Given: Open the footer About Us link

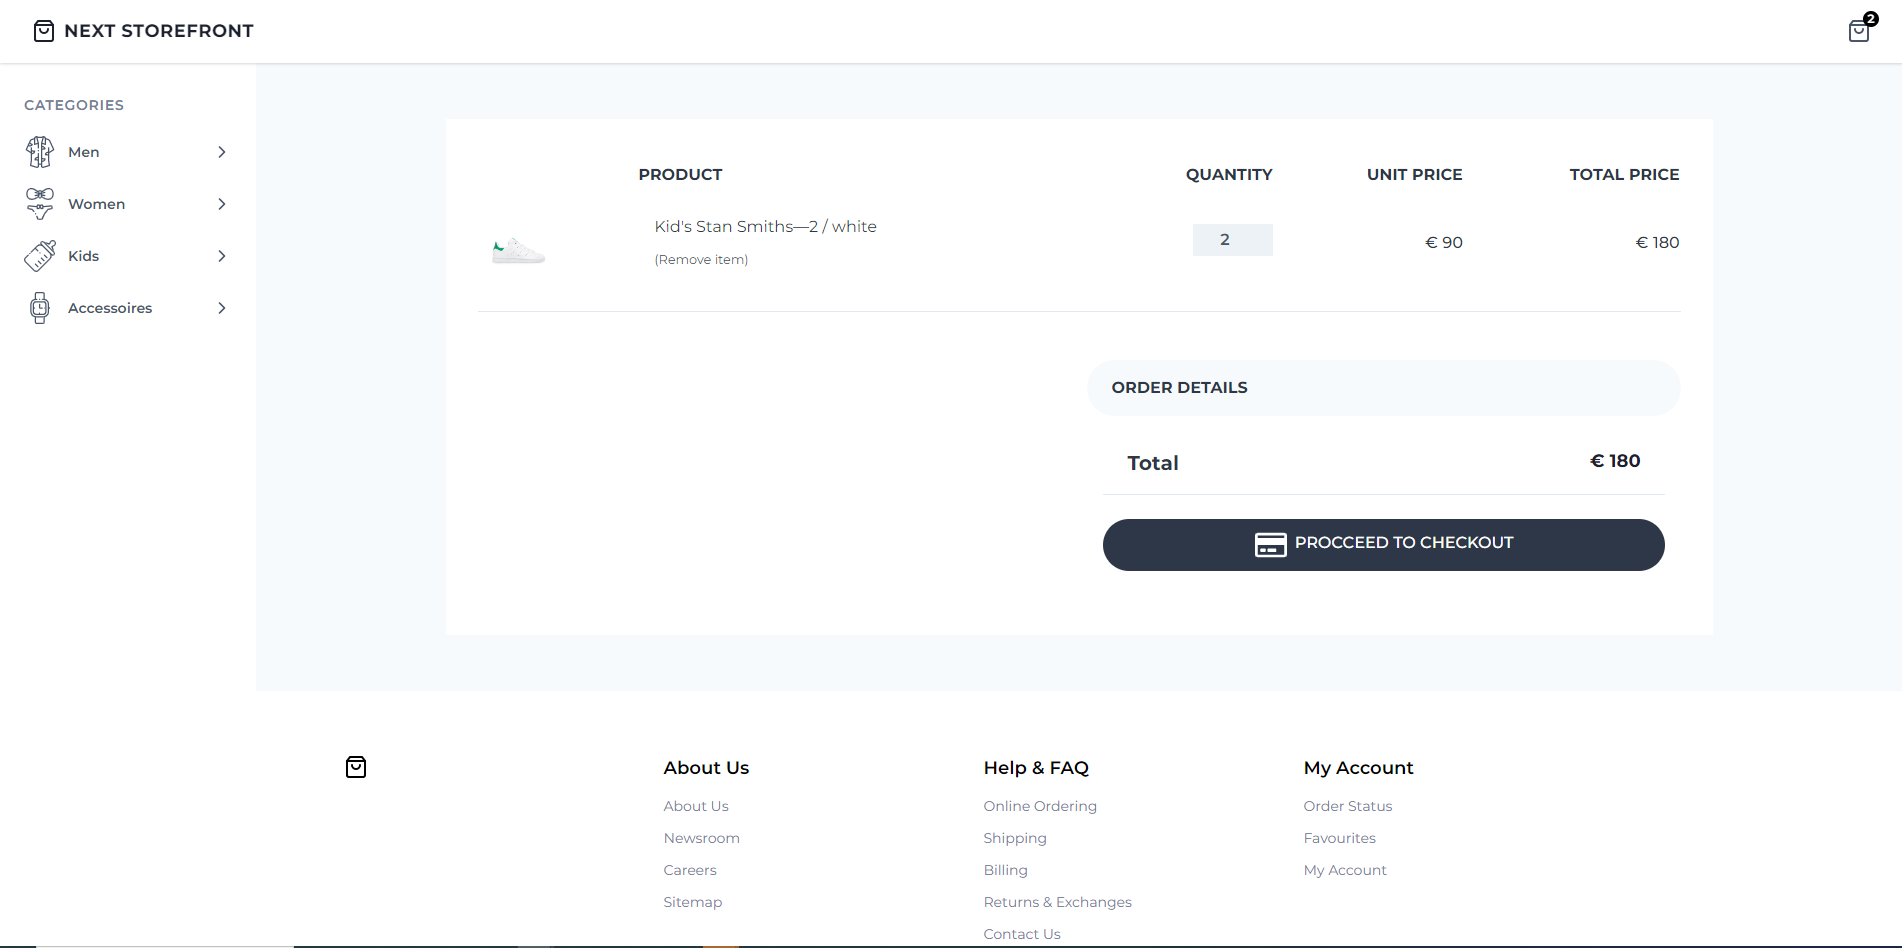Looking at the screenshot, I should 696,806.
